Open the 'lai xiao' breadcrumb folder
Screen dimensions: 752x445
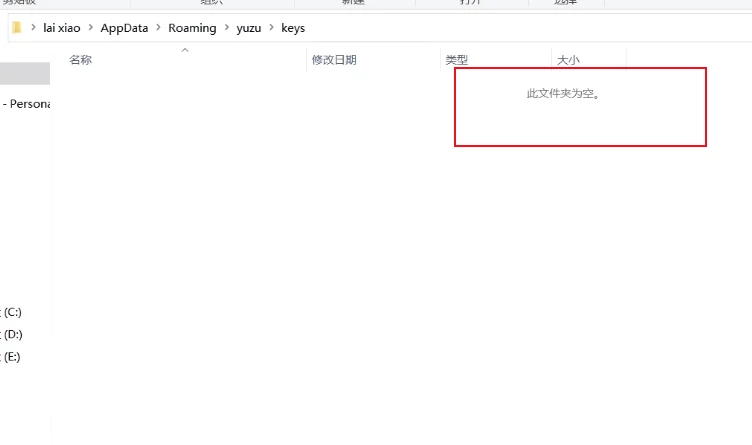[61, 28]
